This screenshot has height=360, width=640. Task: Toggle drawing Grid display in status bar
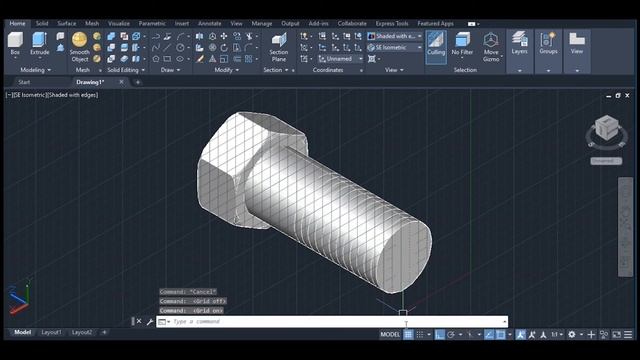click(x=409, y=335)
